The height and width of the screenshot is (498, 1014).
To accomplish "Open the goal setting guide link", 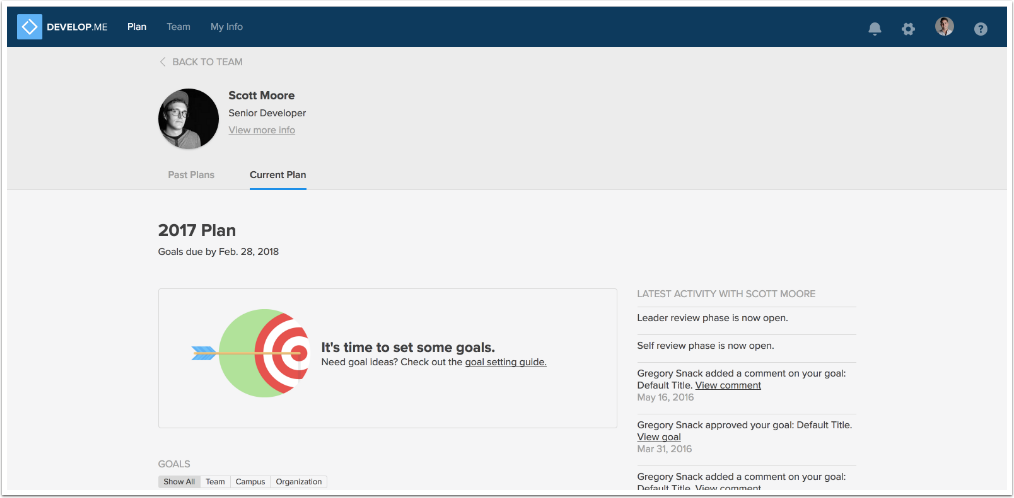I will 506,362.
